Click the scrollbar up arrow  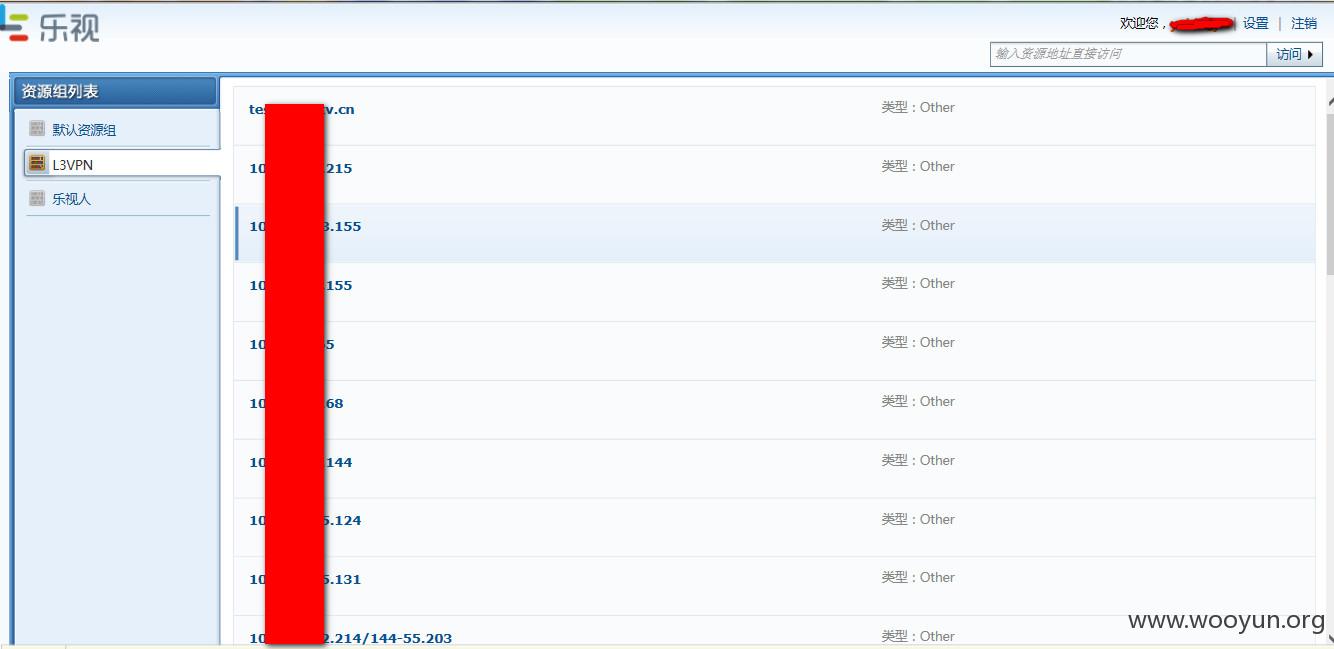point(1329,101)
